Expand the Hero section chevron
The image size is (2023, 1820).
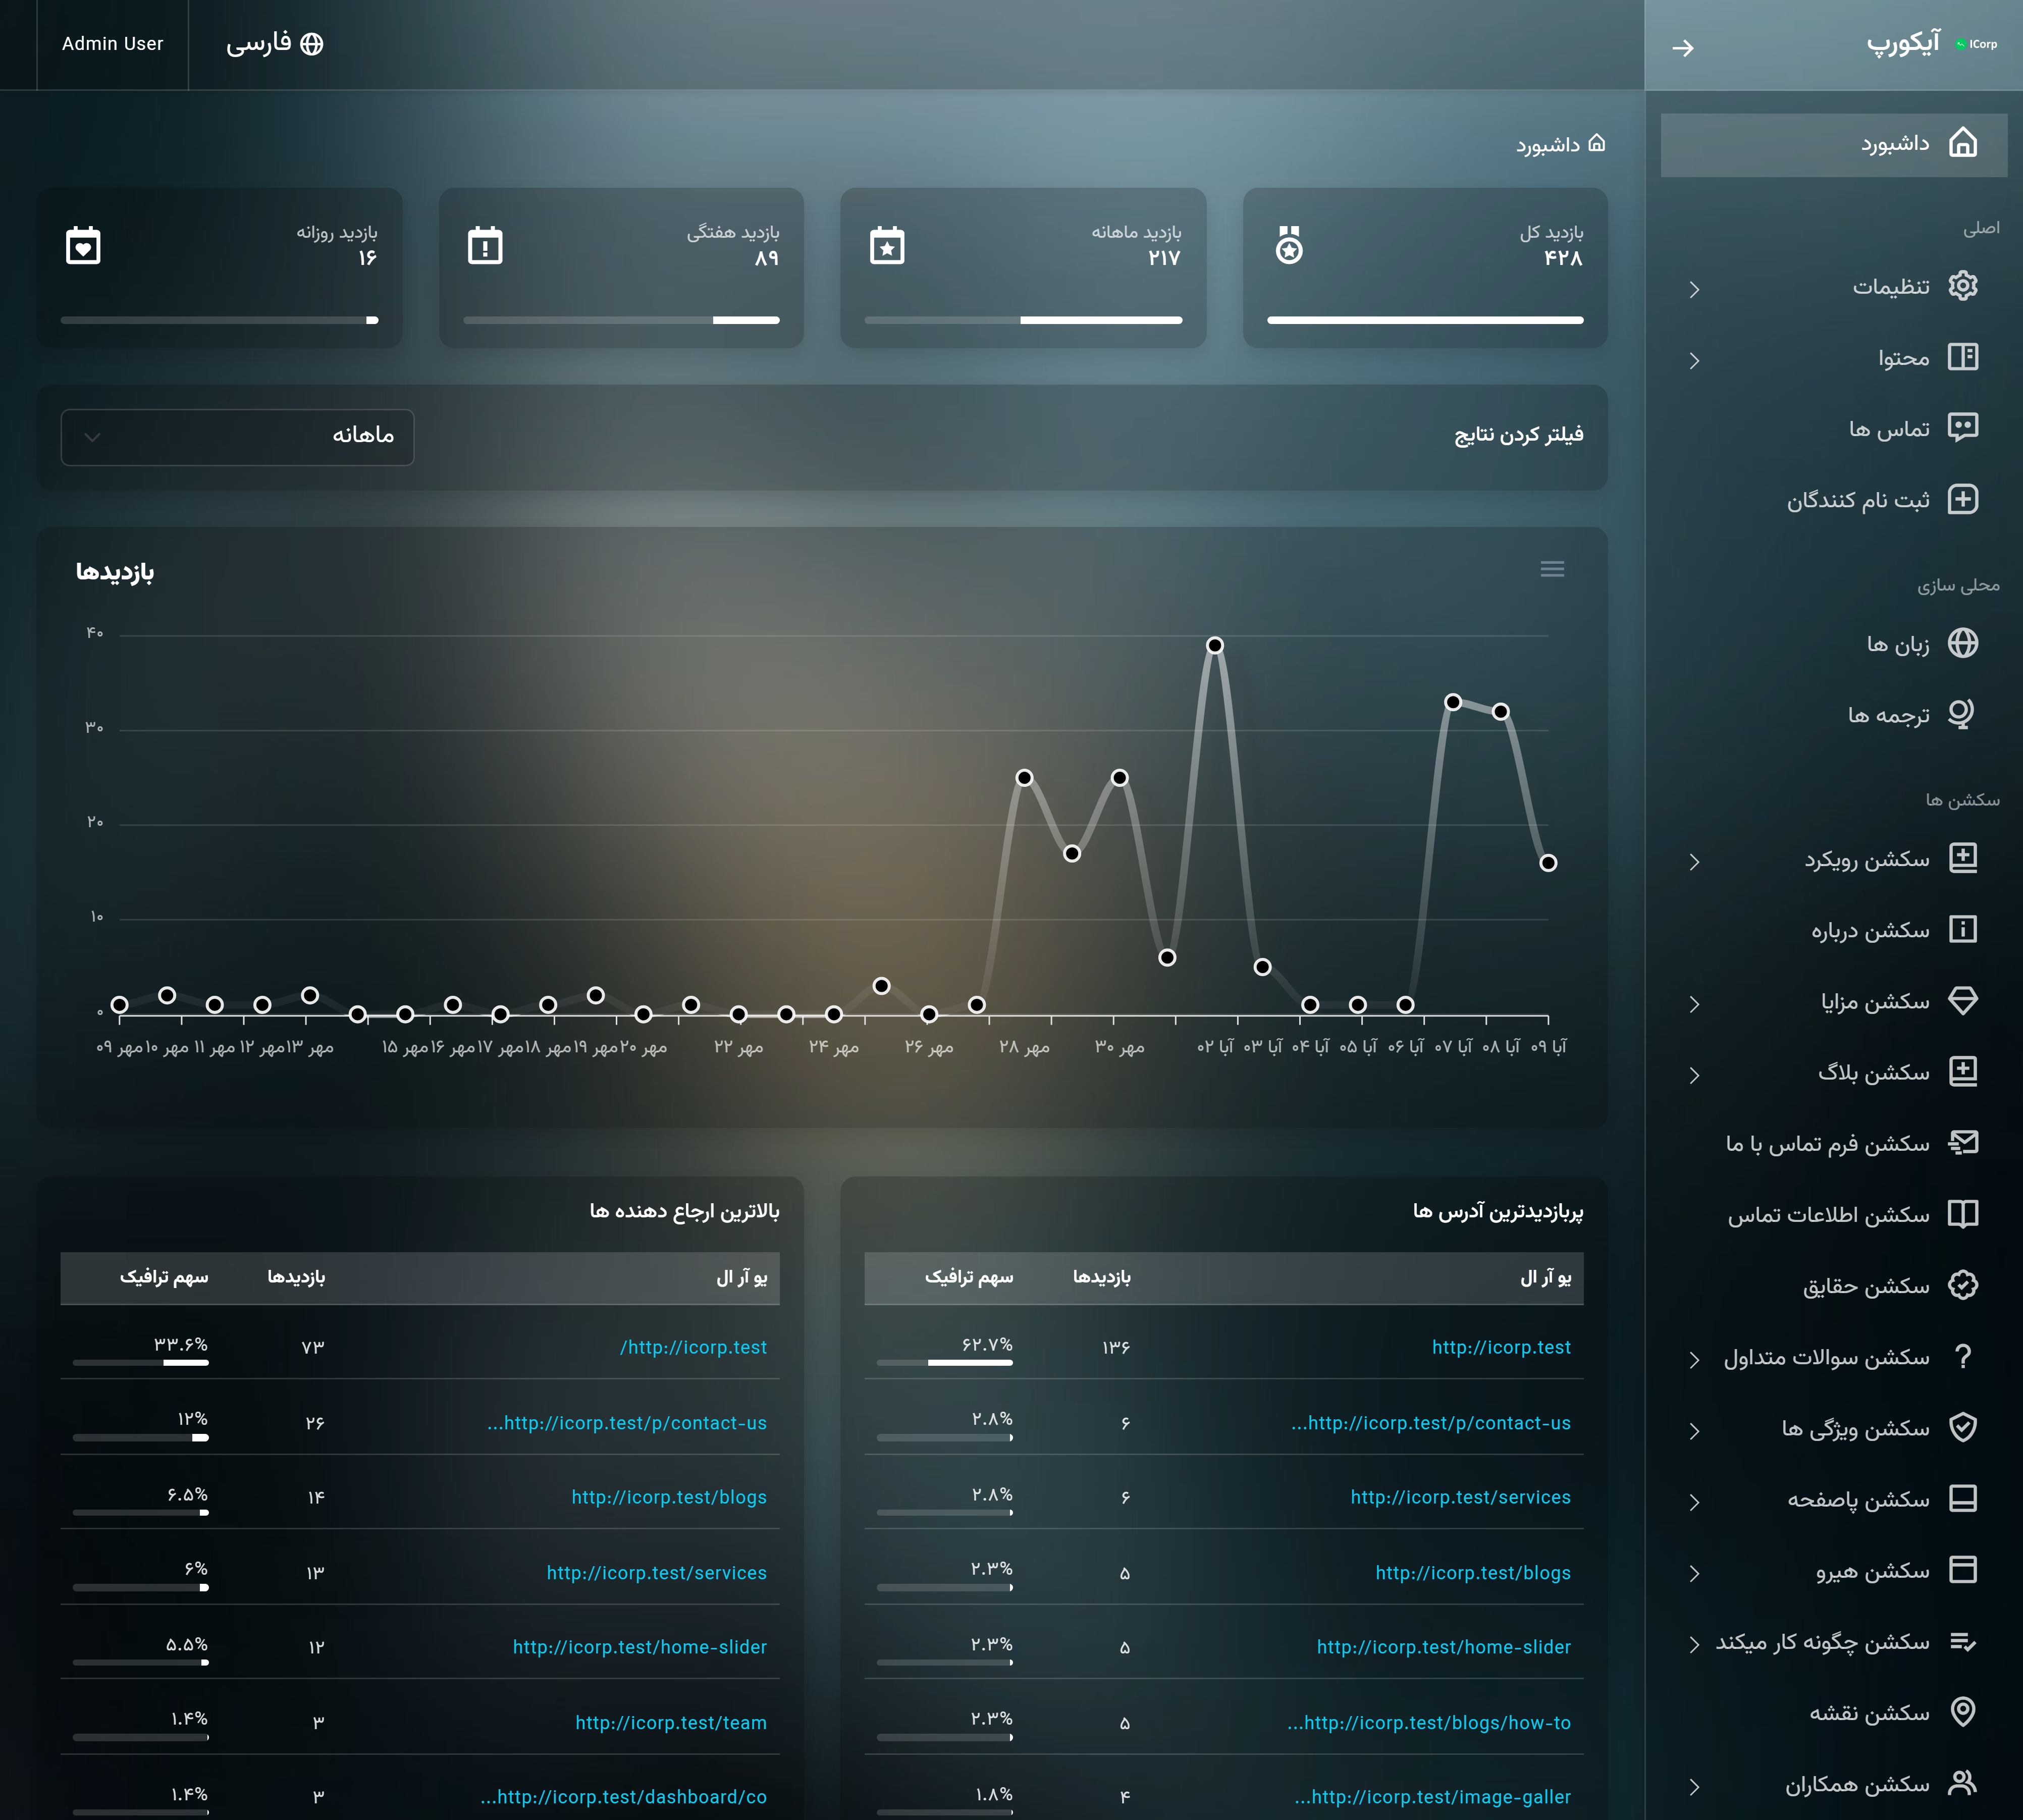[1694, 1573]
